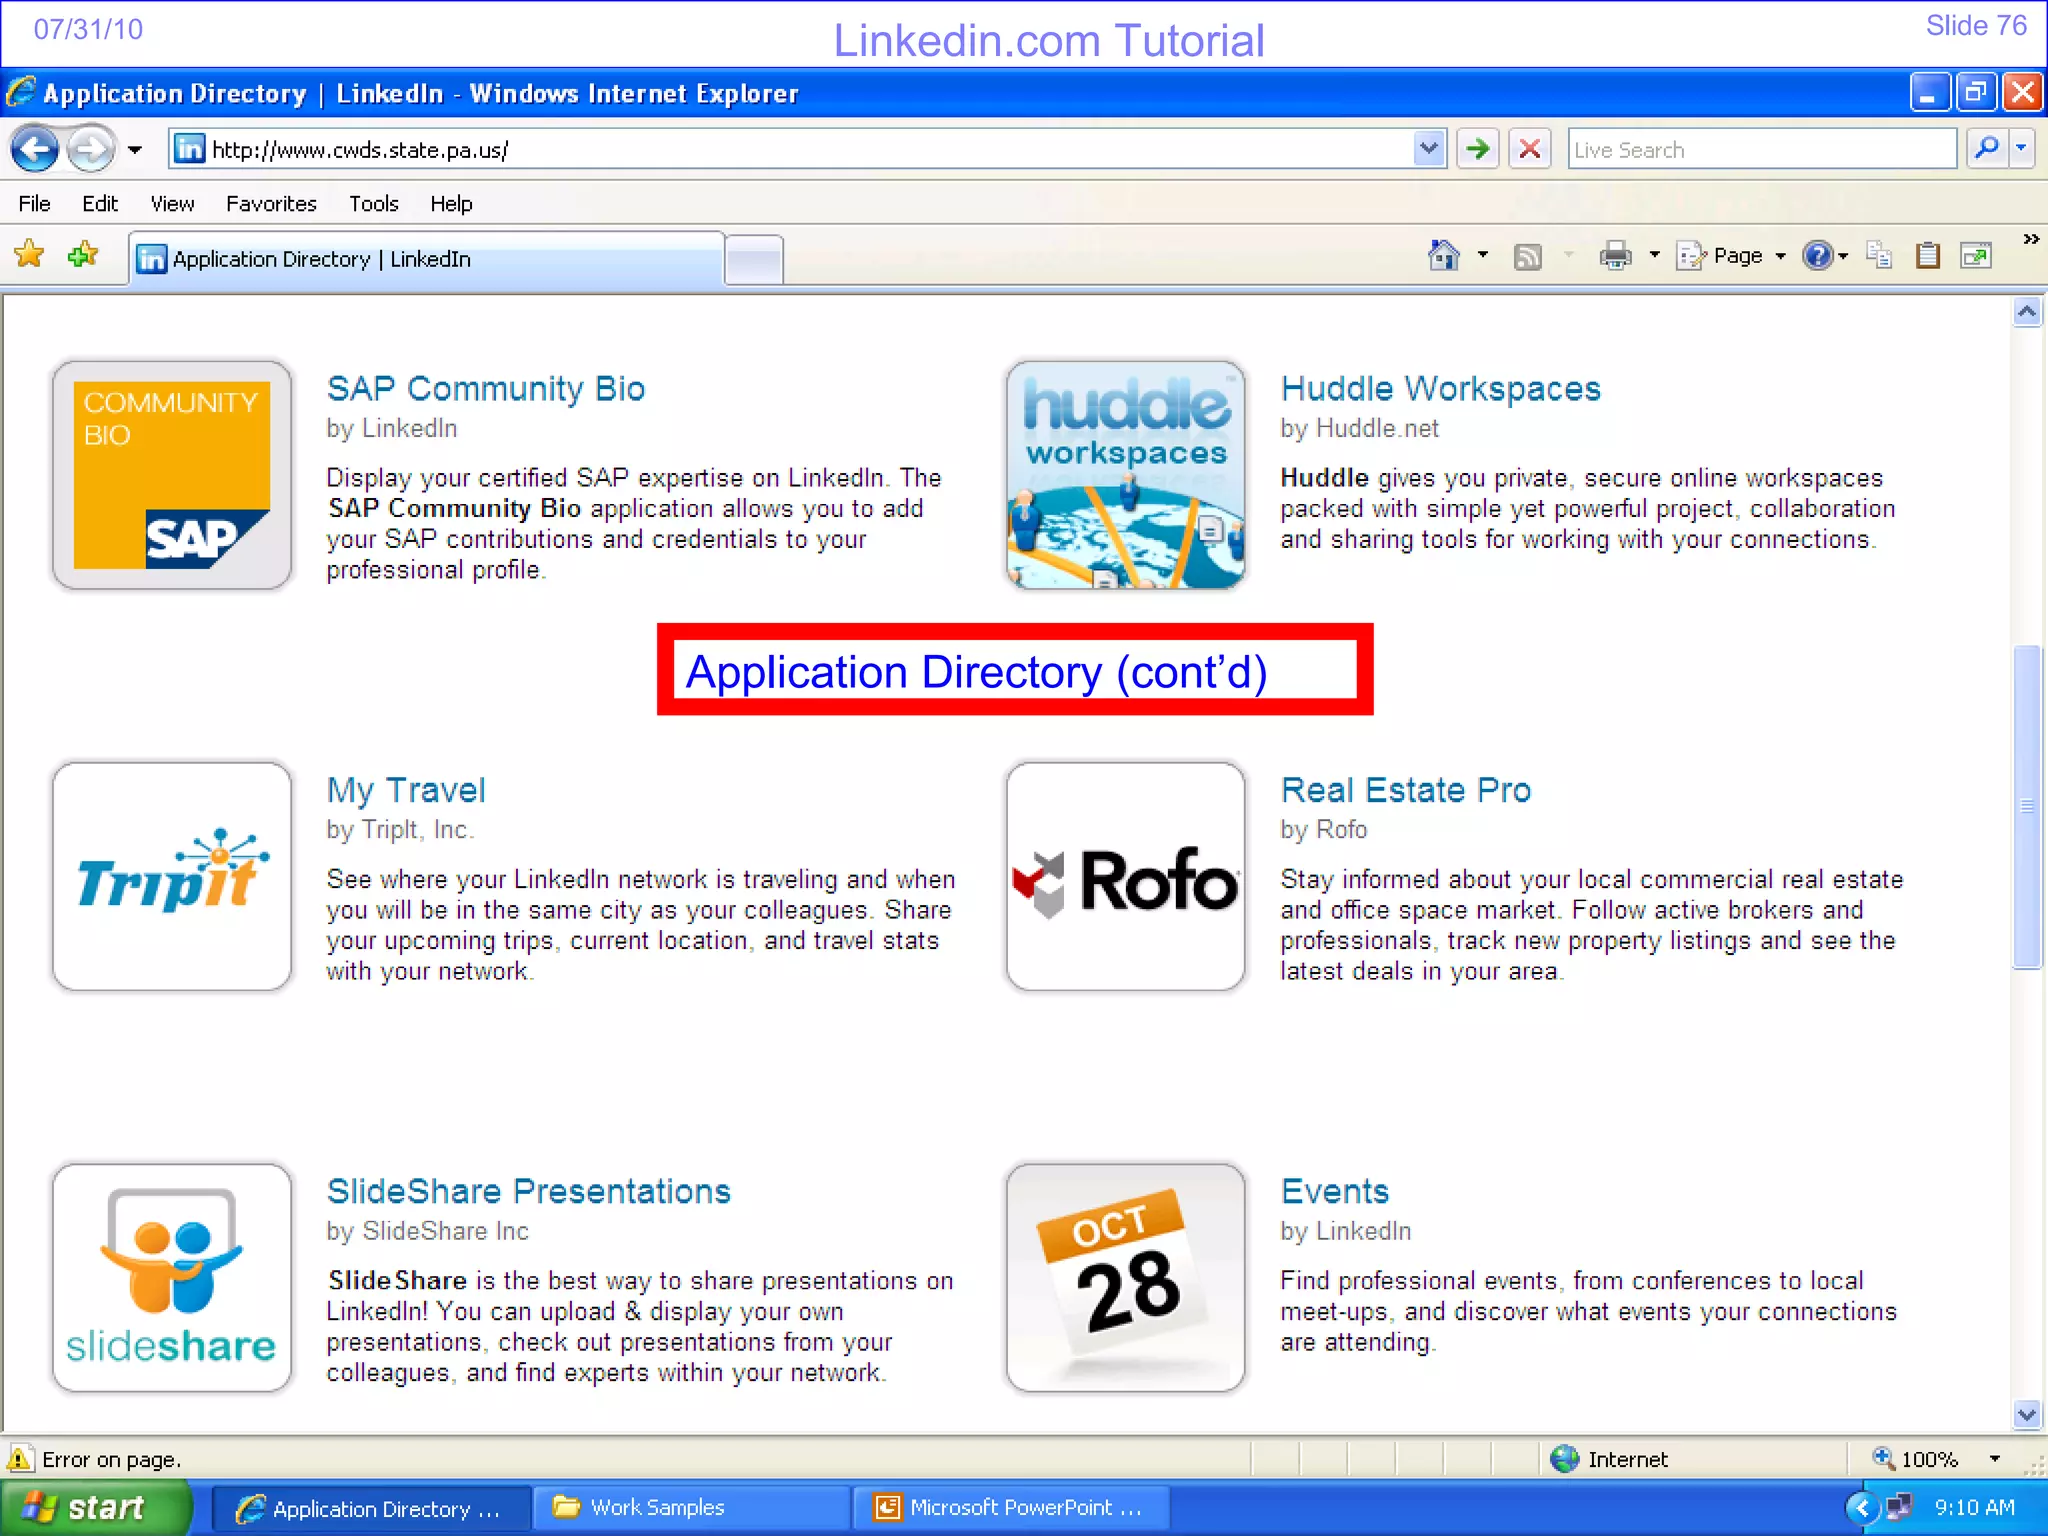Click the Live Search input box
The height and width of the screenshot is (1536, 2048).
tap(1762, 150)
